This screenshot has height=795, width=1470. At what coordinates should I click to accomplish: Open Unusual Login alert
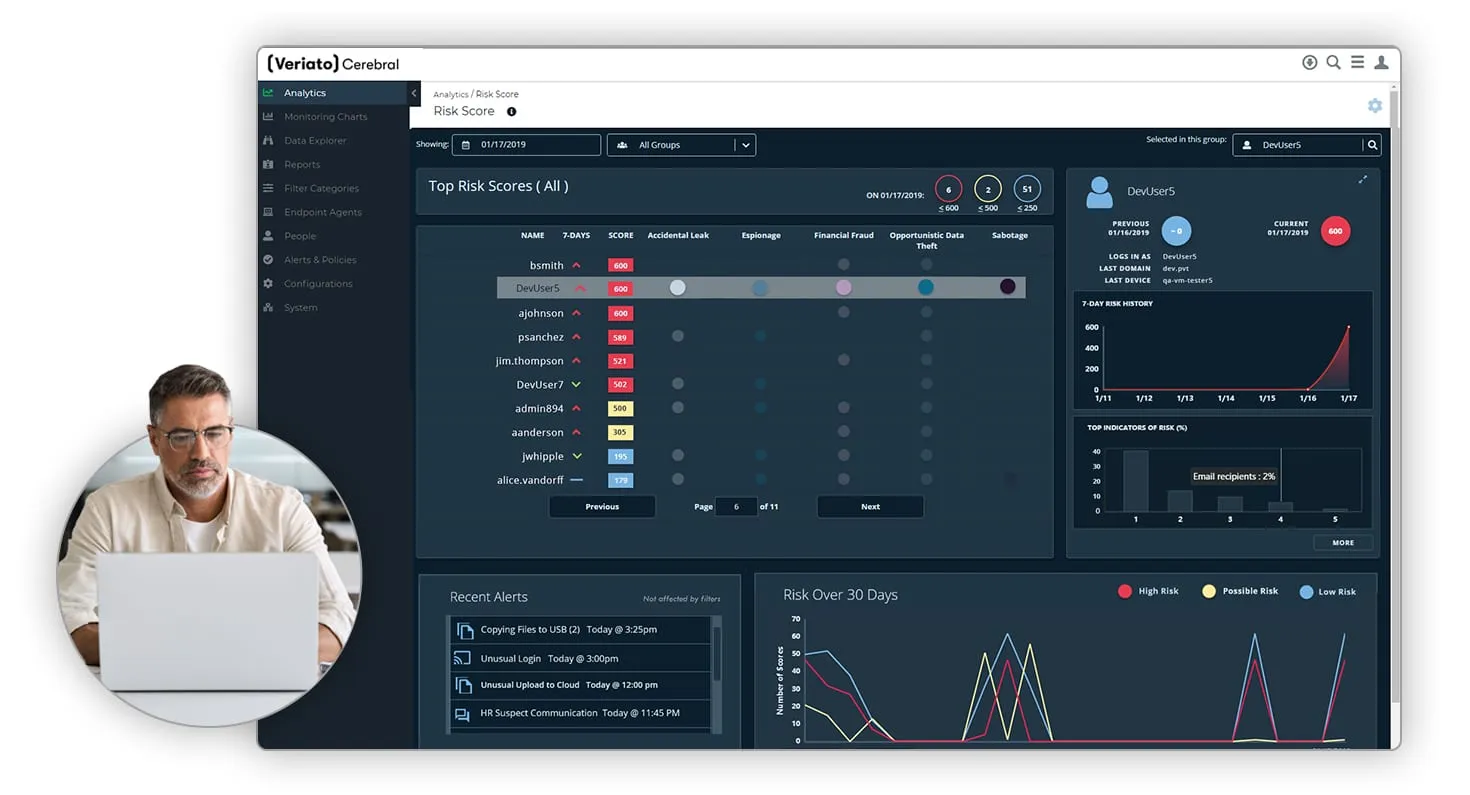[579, 658]
